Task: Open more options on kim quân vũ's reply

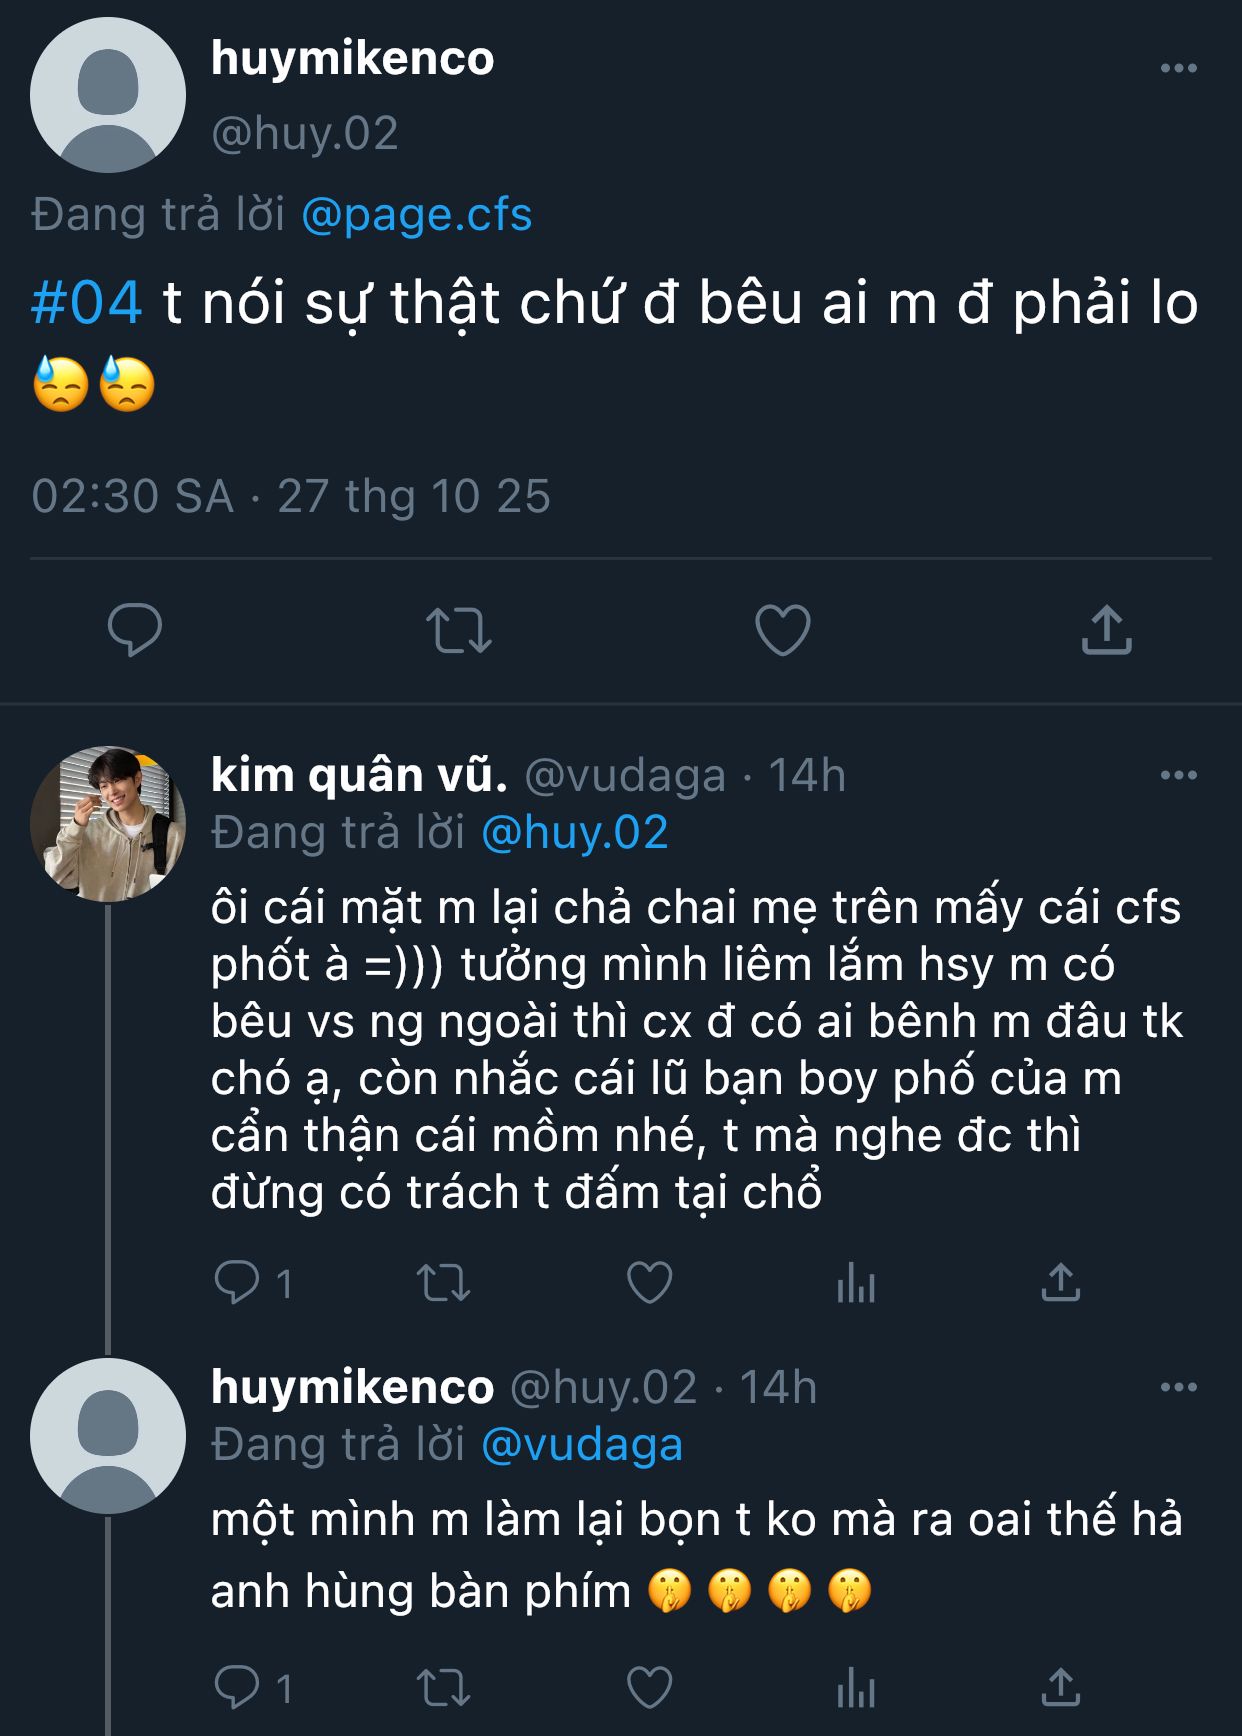Action: pos(1178,776)
